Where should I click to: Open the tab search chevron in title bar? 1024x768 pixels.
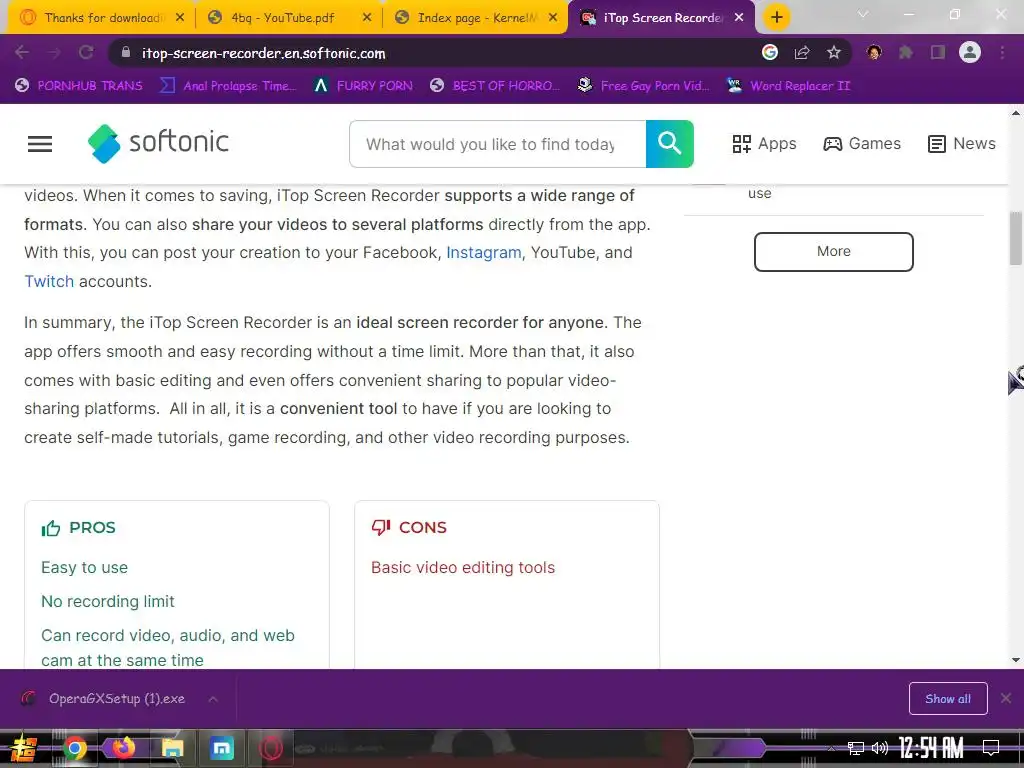click(863, 14)
